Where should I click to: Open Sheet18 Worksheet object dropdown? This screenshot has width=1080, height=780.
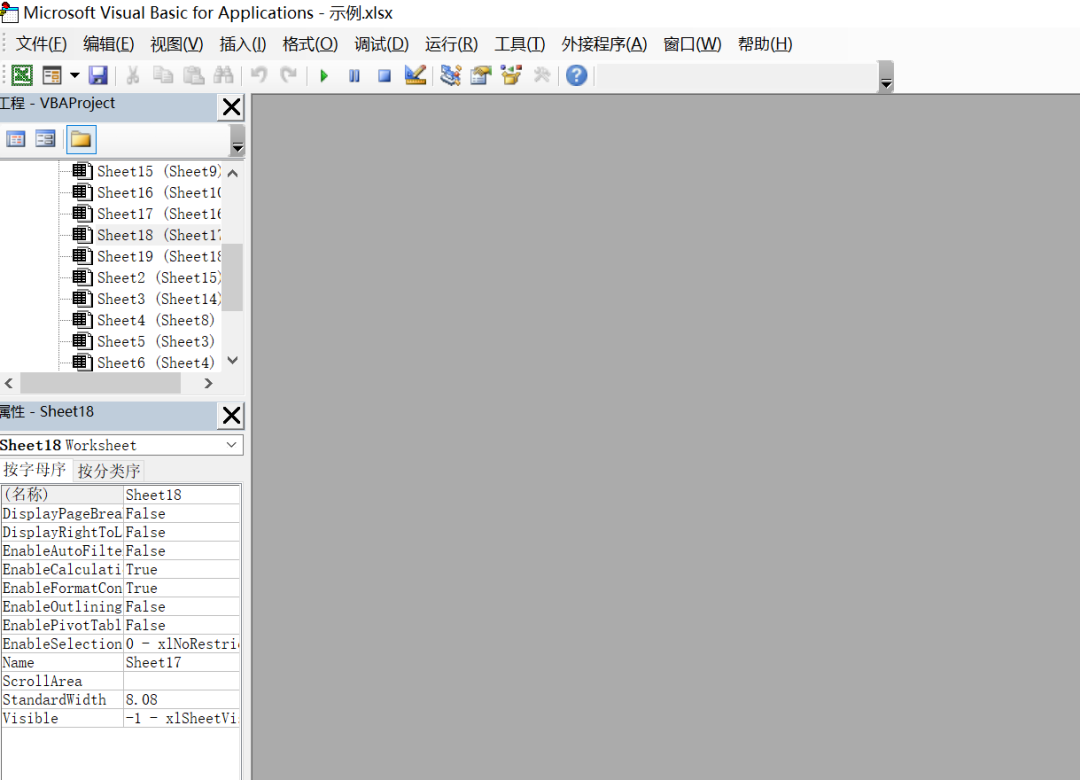pos(232,445)
